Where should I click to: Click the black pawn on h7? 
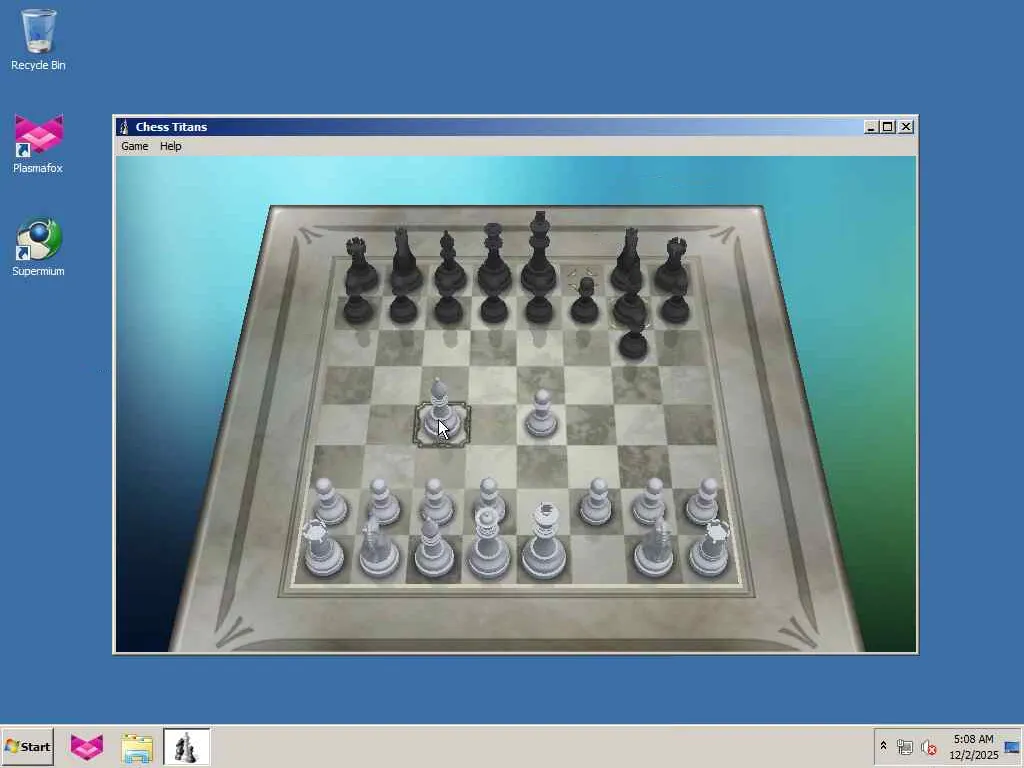click(674, 308)
